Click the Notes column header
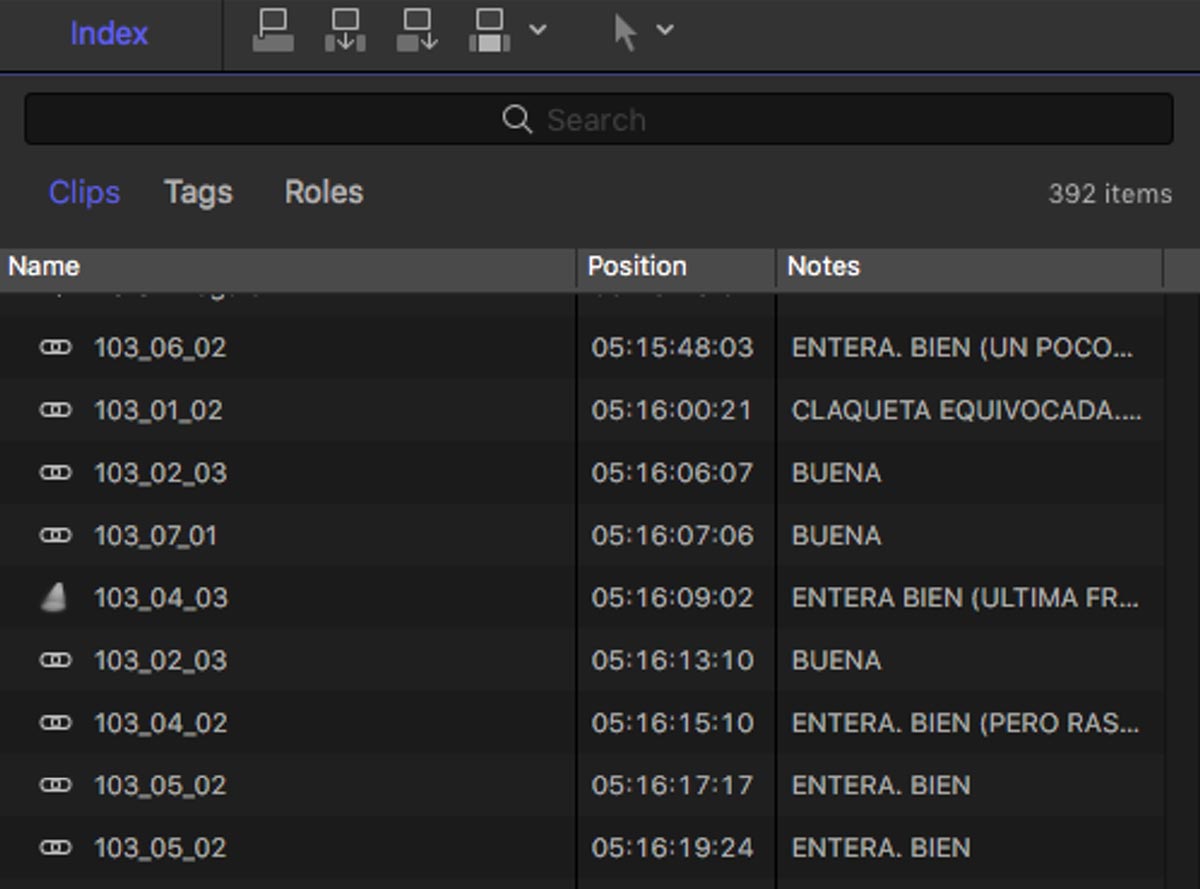Viewport: 1200px width, 889px height. coord(970,266)
